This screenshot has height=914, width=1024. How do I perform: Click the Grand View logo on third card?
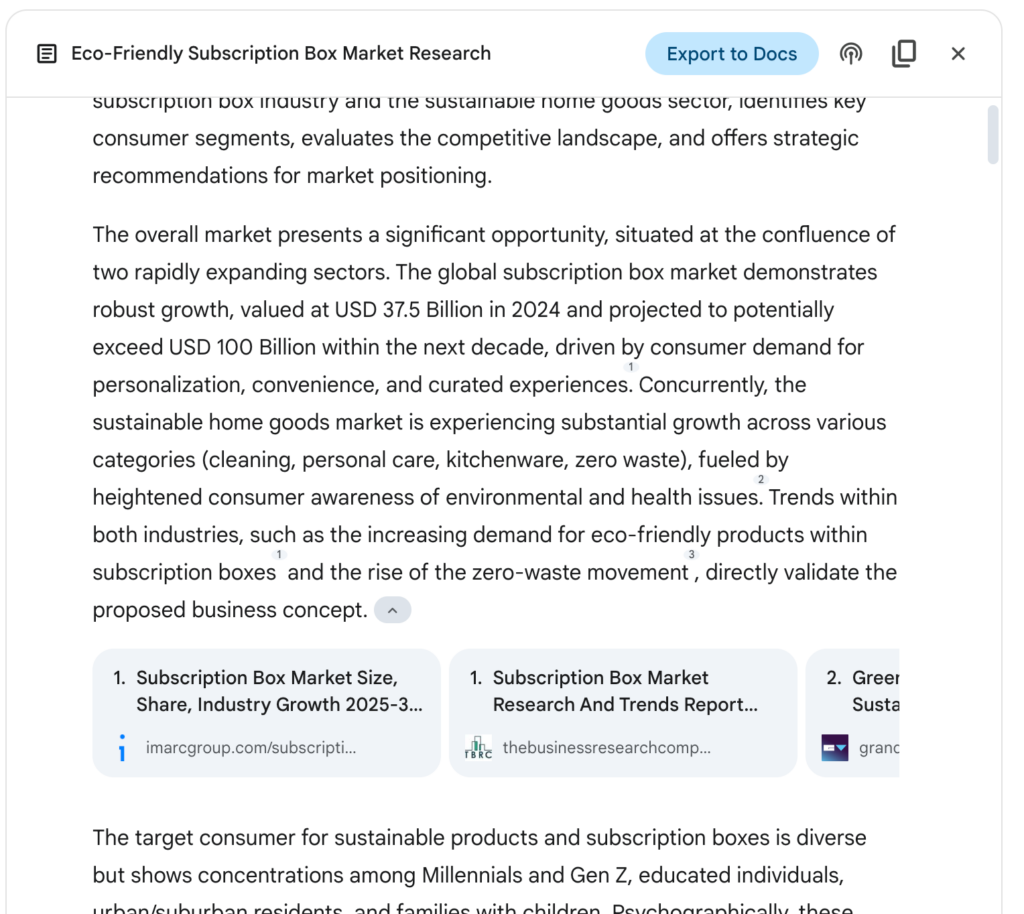(835, 747)
